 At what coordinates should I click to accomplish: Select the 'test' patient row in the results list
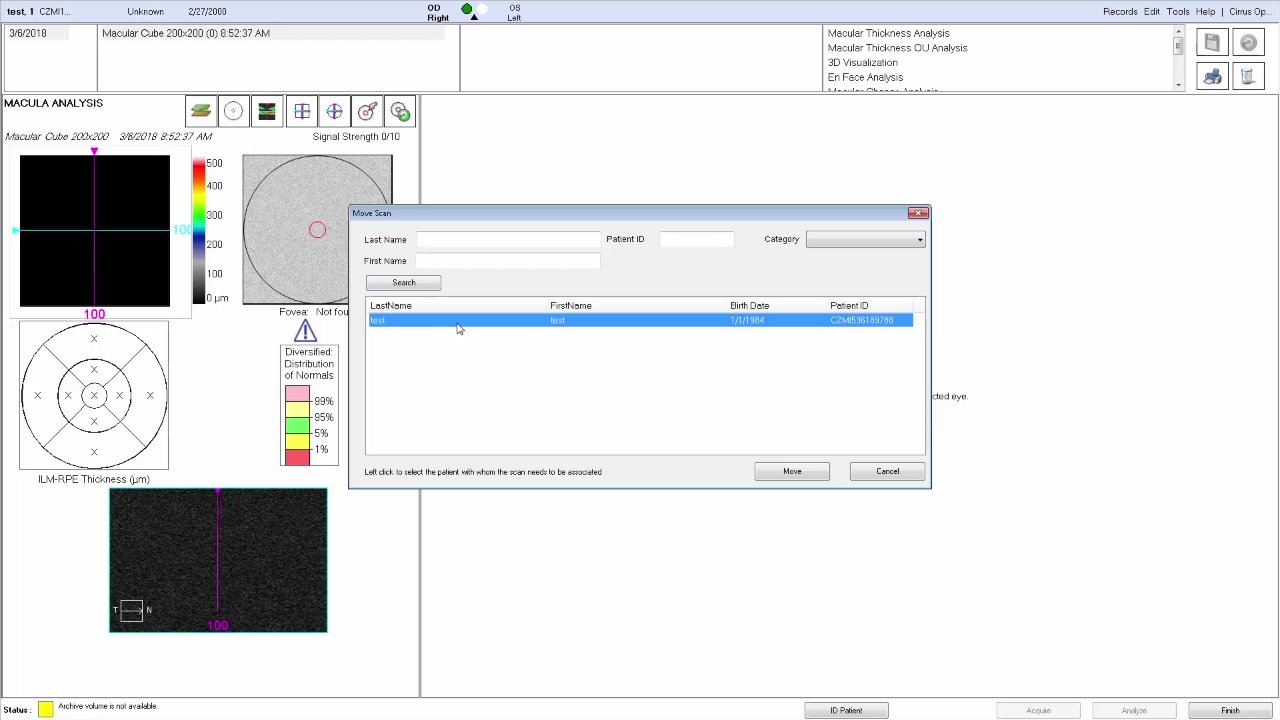(640, 320)
